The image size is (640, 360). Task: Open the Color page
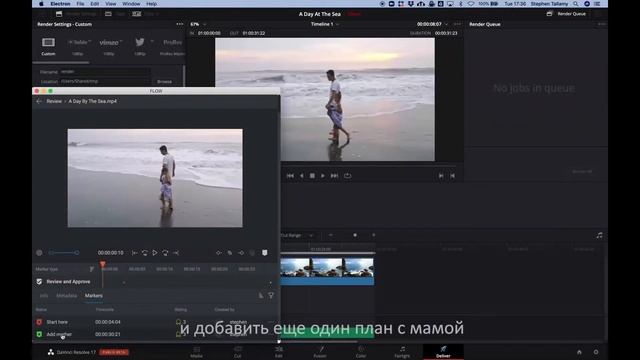tap(361, 351)
